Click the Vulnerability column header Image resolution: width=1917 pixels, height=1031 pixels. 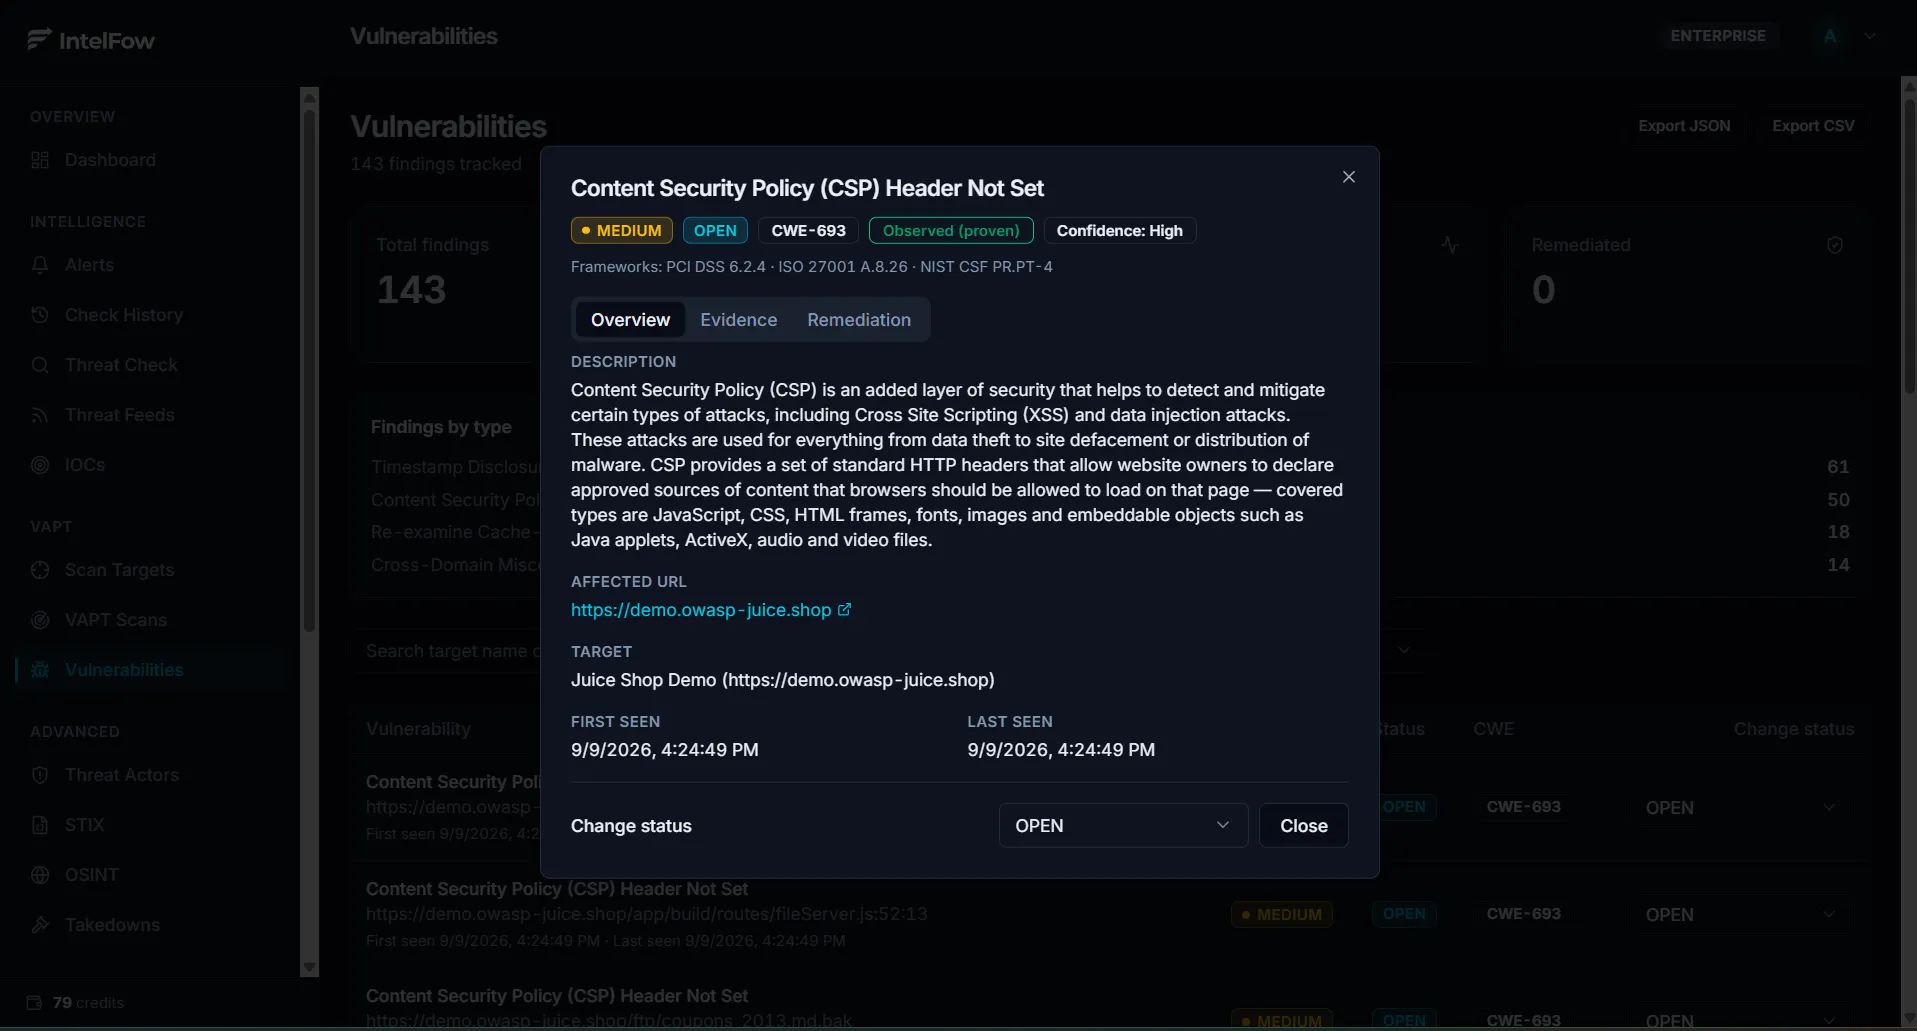pos(418,729)
